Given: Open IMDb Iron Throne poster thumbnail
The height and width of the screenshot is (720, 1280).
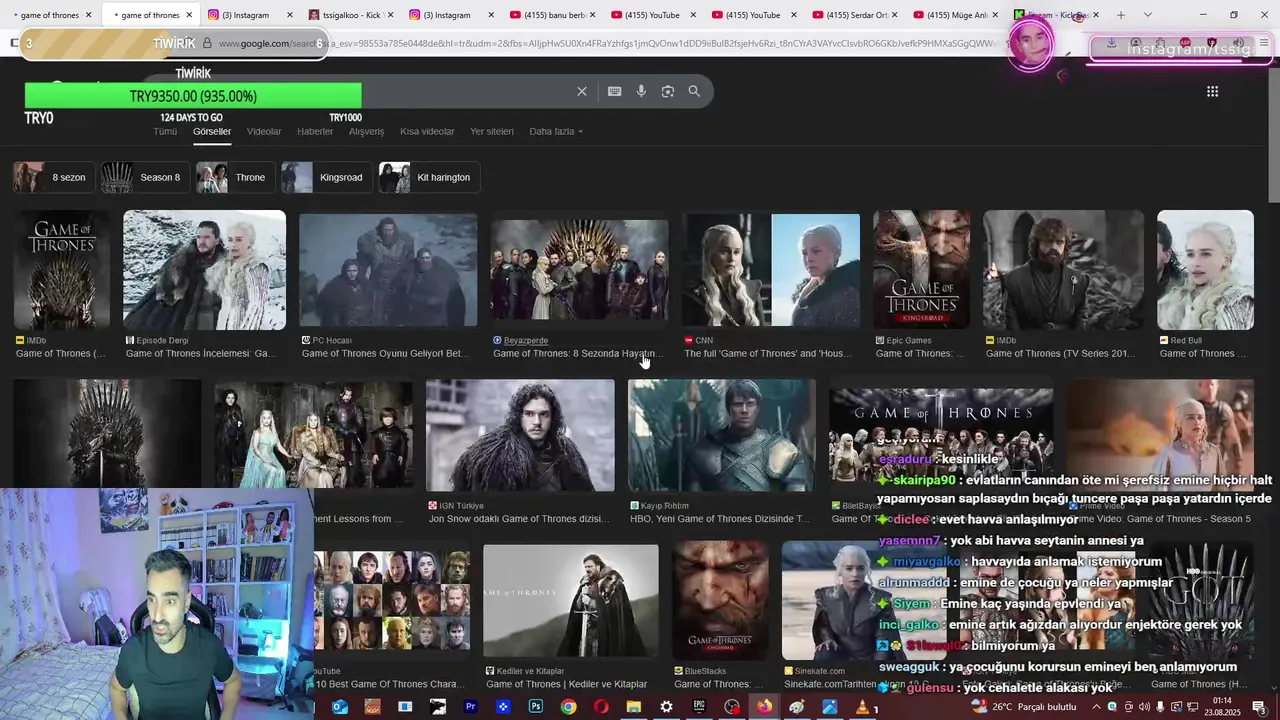Looking at the screenshot, I should pos(62,270).
